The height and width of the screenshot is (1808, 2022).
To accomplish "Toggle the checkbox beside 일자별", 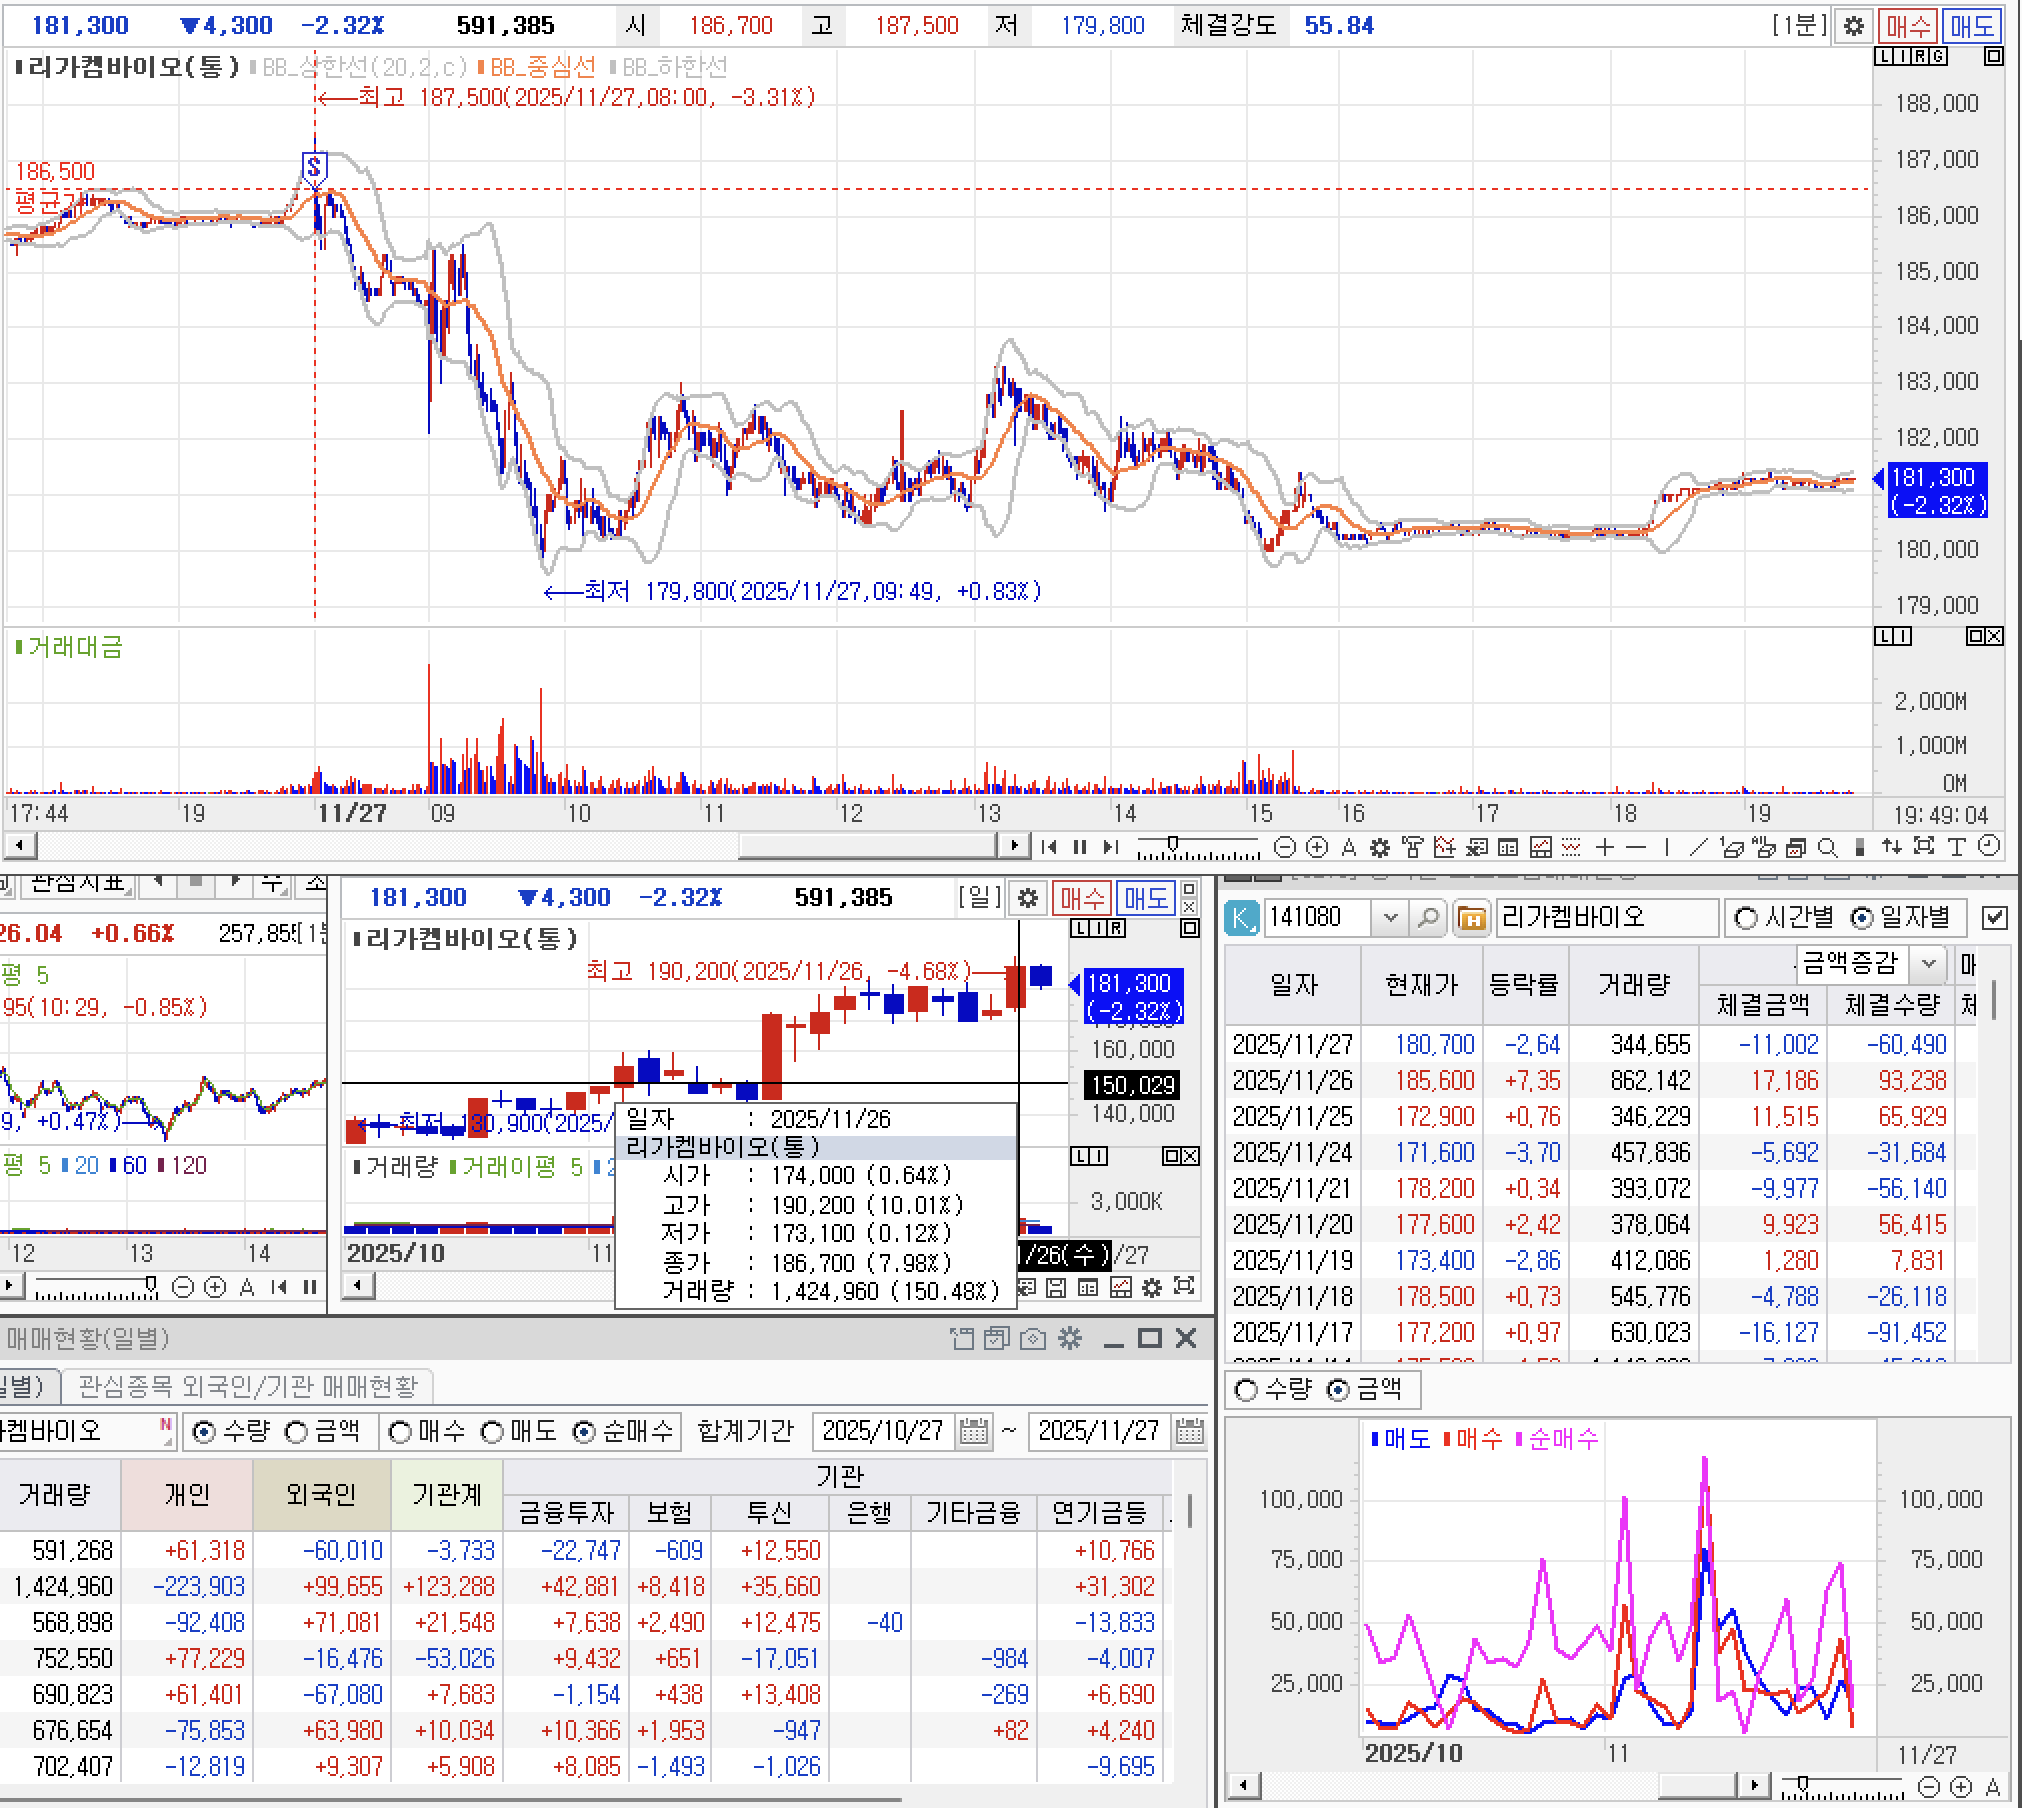I will pos(1994,917).
